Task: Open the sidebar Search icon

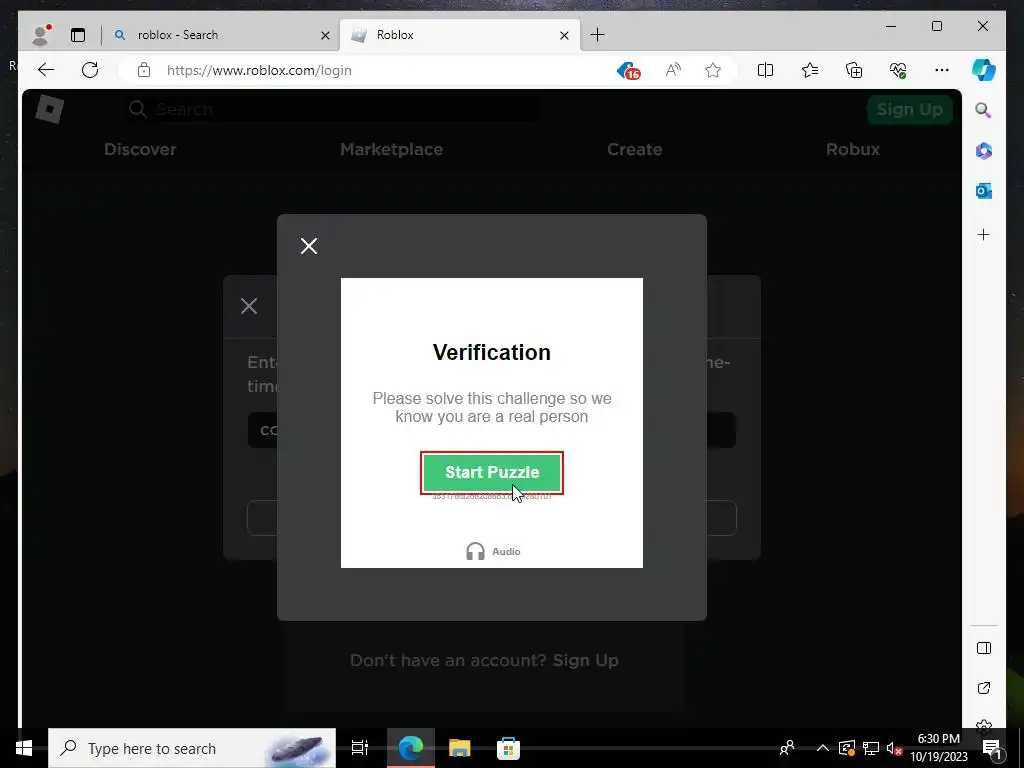Action: click(x=984, y=110)
